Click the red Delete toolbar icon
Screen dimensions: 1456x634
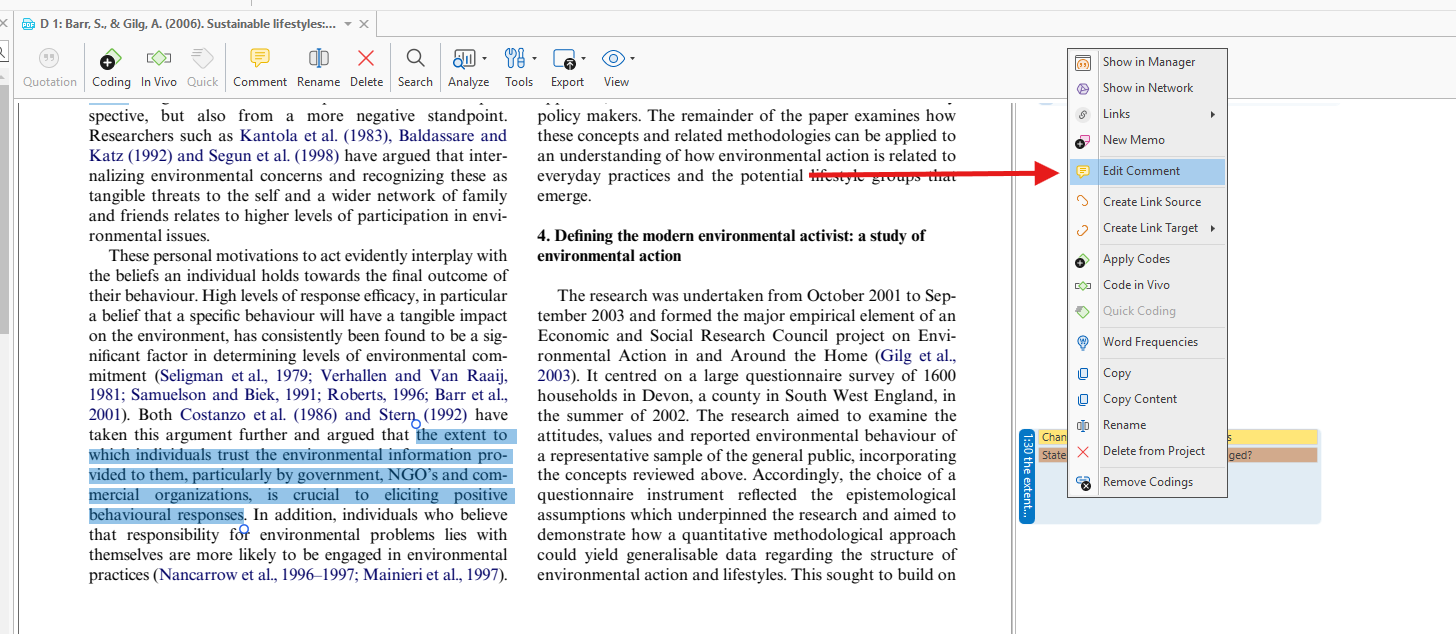[366, 59]
